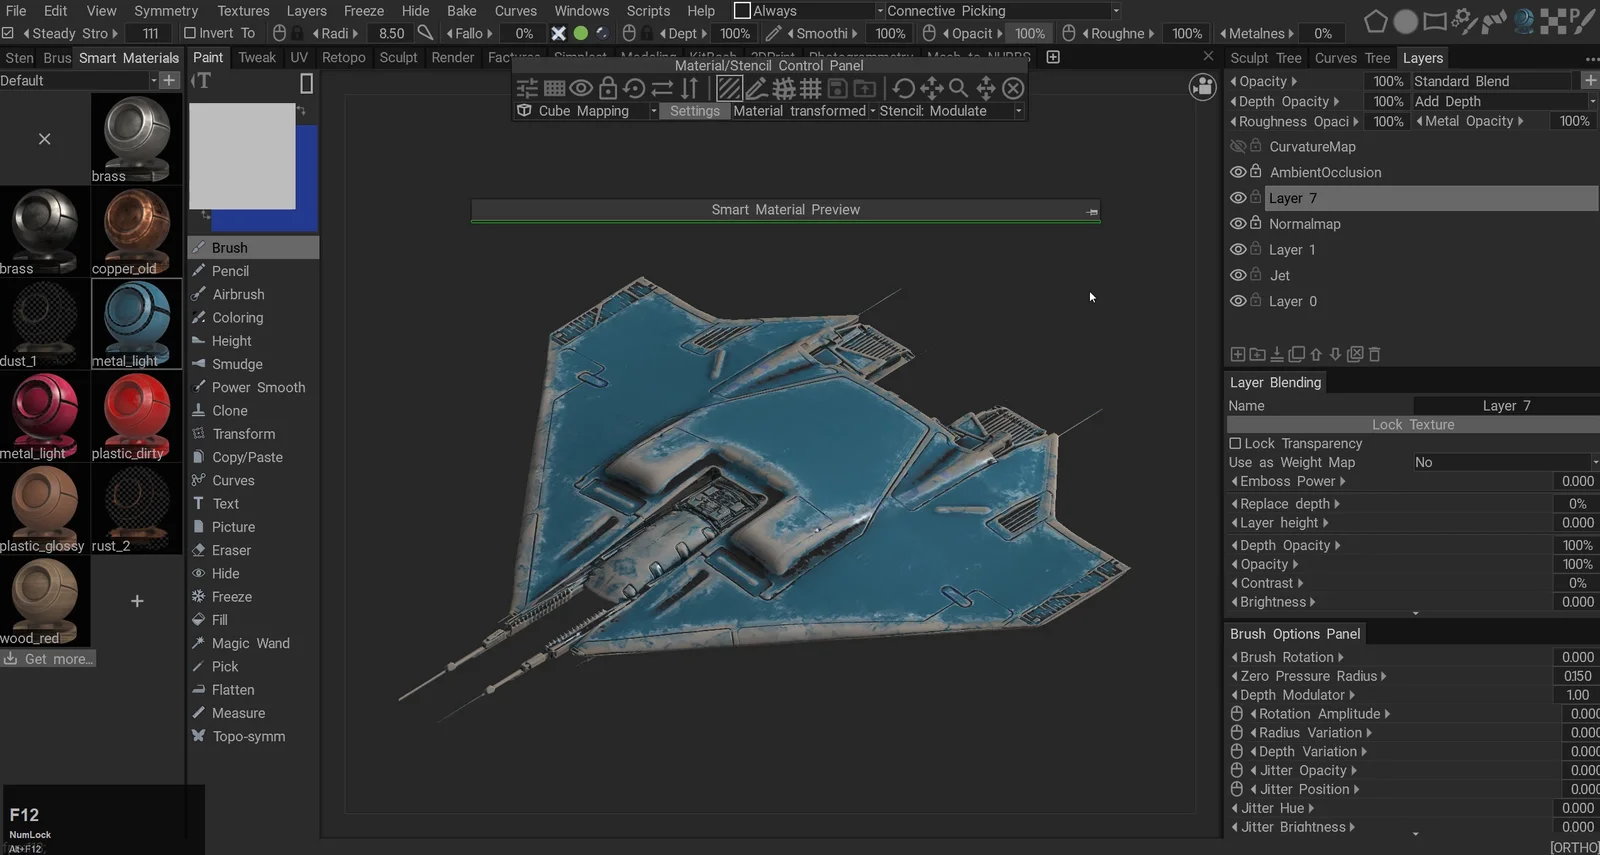Click the camera icon in viewport corner
This screenshot has width=1600, height=855.
click(1202, 87)
